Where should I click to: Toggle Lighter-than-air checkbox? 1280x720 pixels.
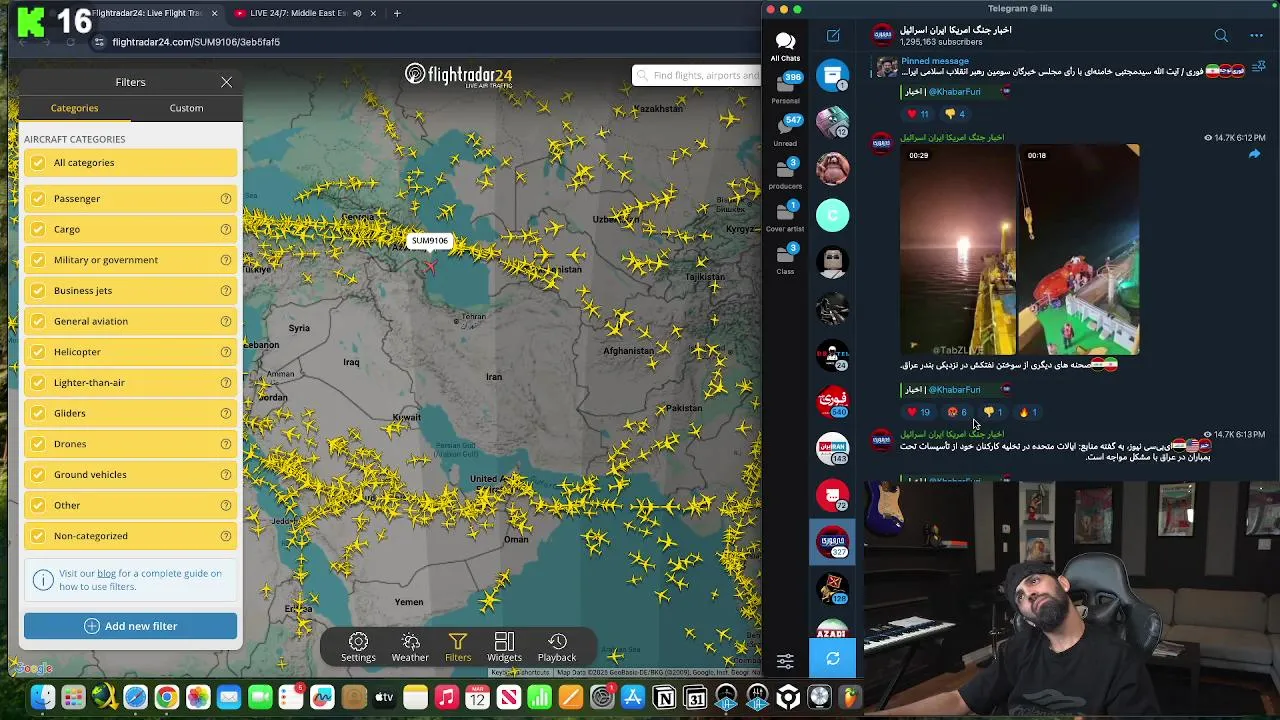coord(38,383)
